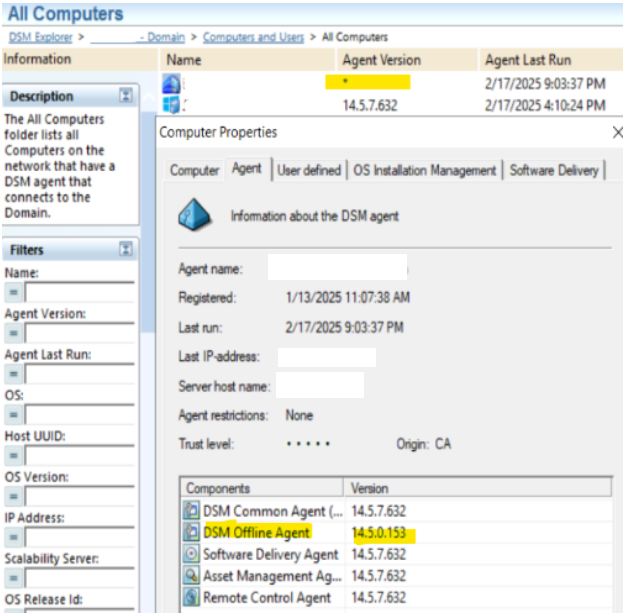625x616 pixels.
Task: Open the OS filter operator selector
Action: click(14, 415)
